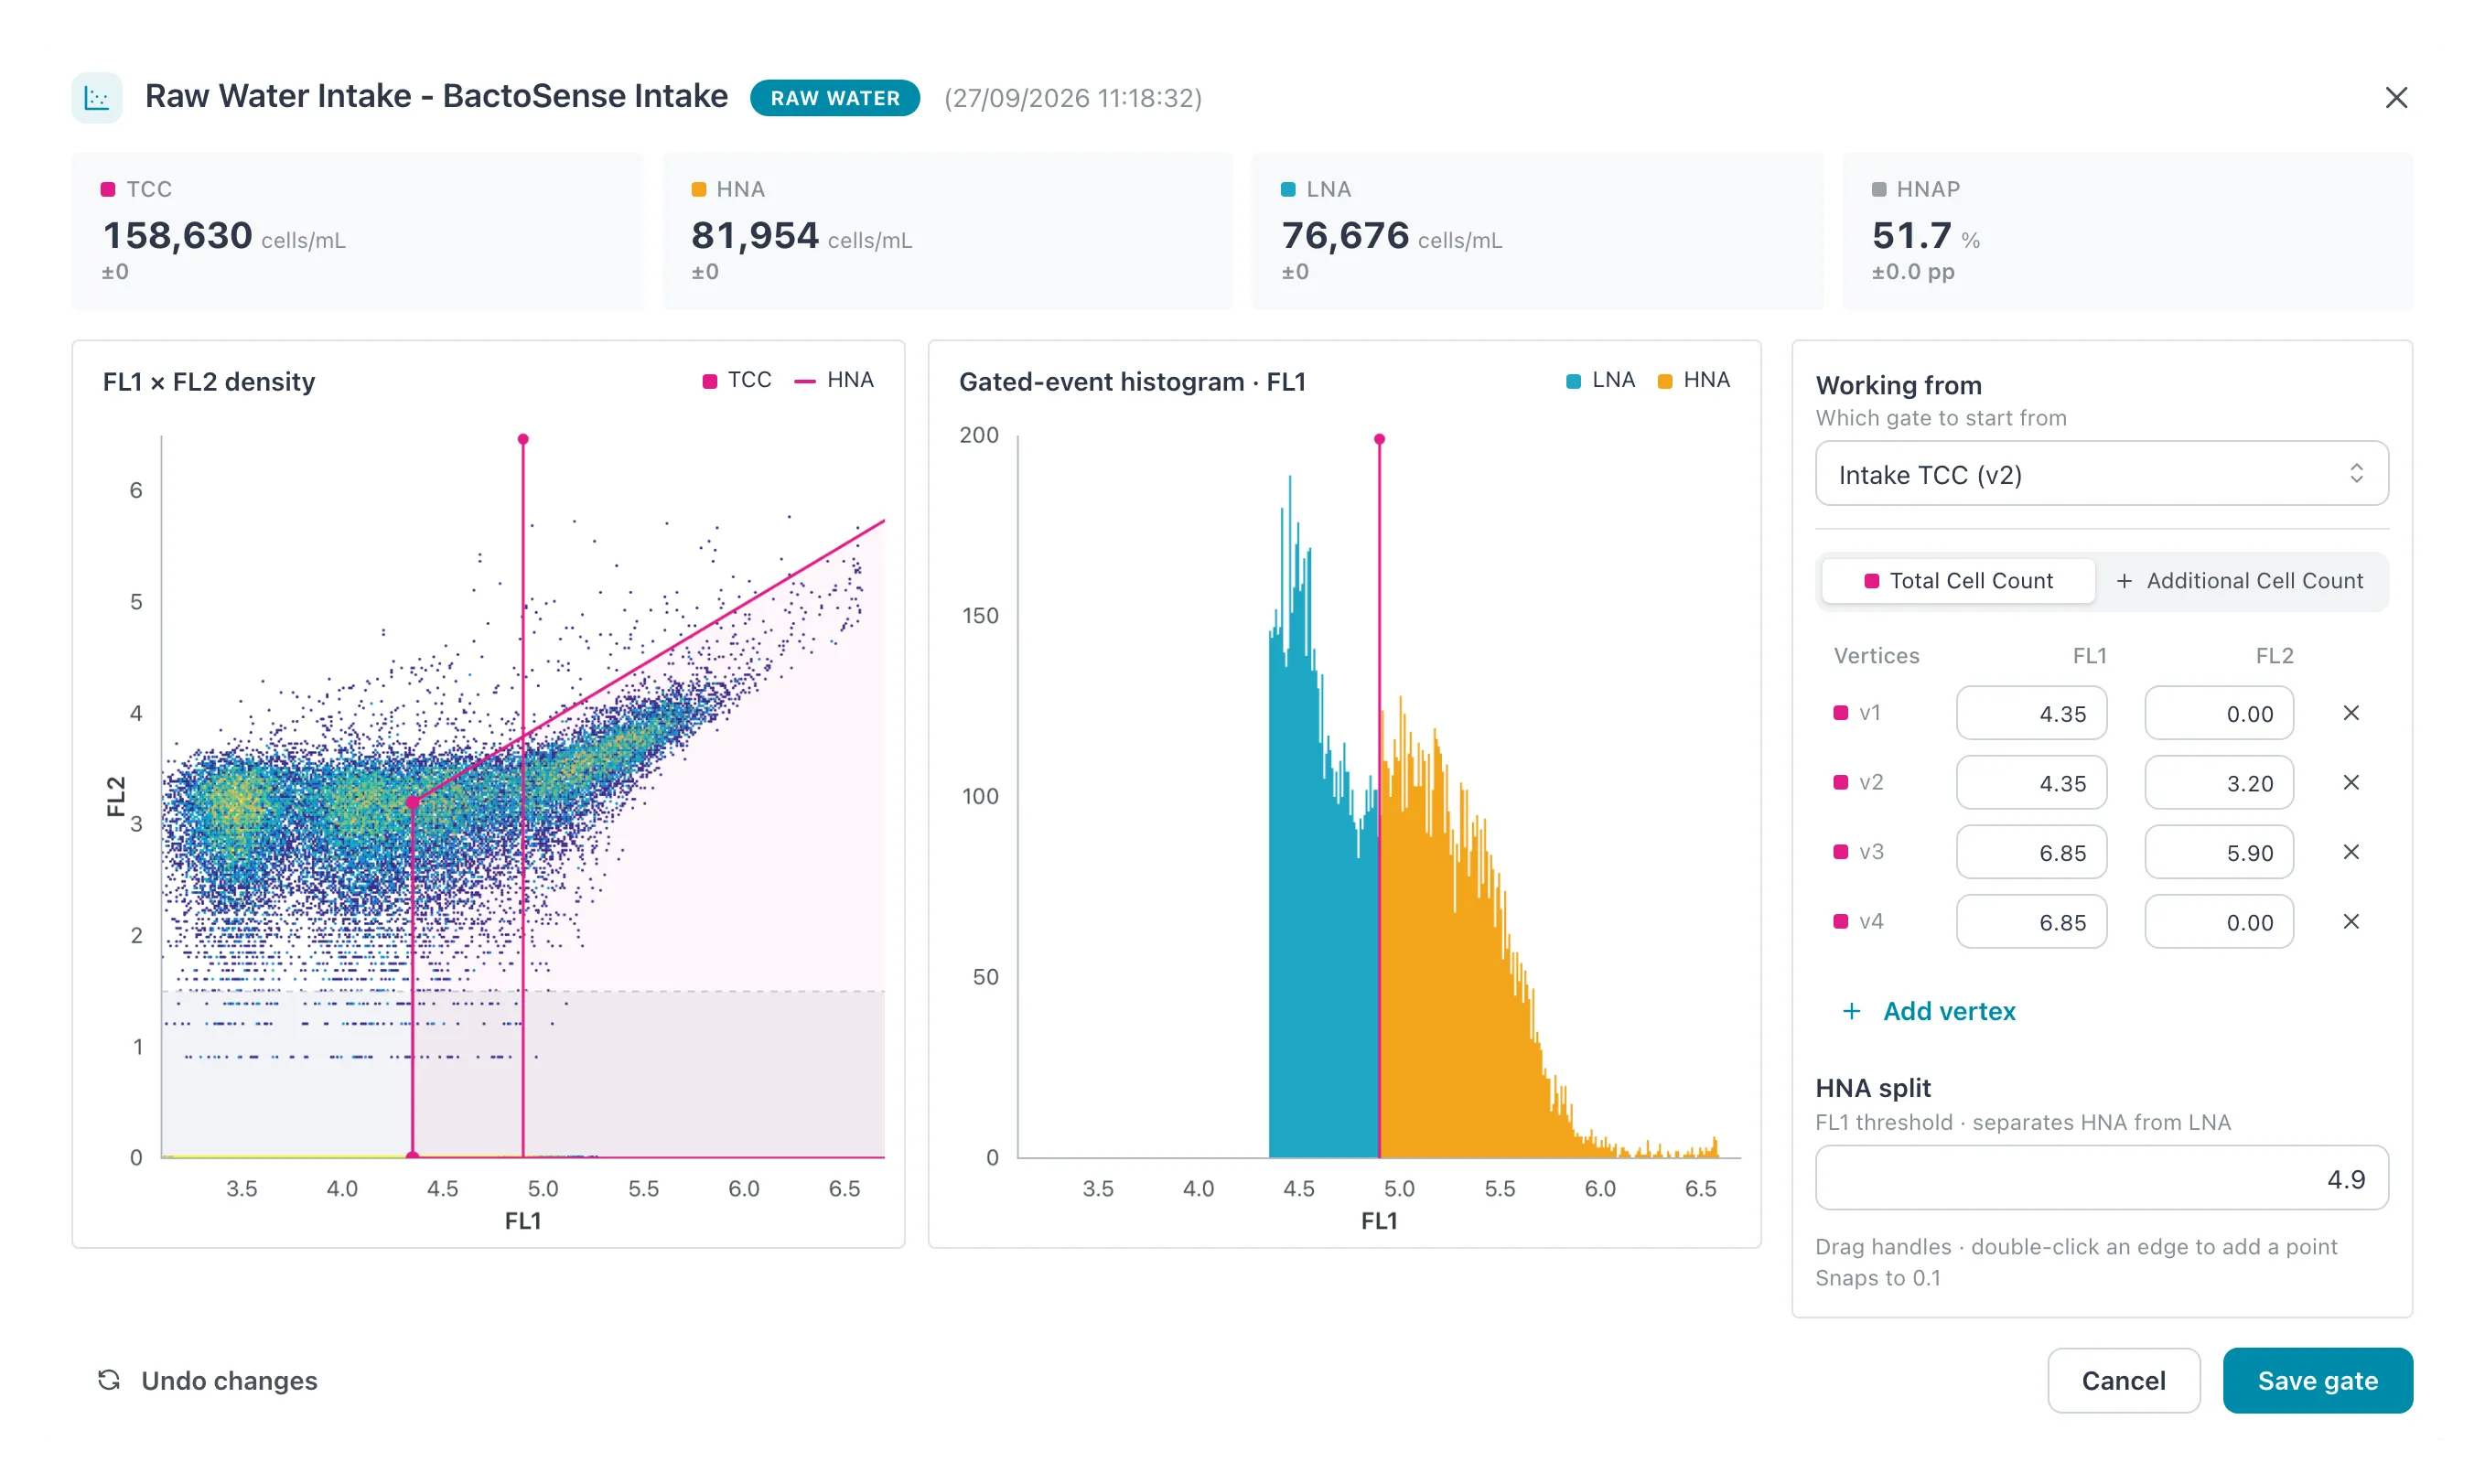Click the v1 FL2 value field
The image size is (2485, 1484).
pos(2218,713)
